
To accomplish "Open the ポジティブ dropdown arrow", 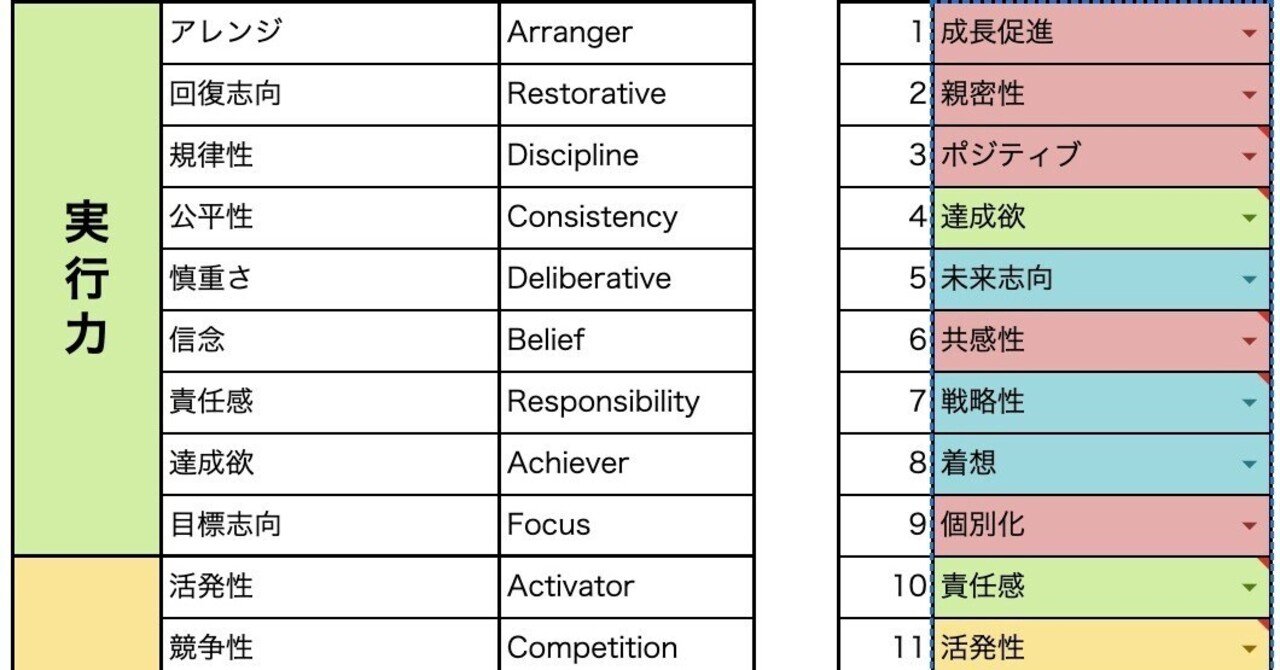I will tap(1248, 156).
